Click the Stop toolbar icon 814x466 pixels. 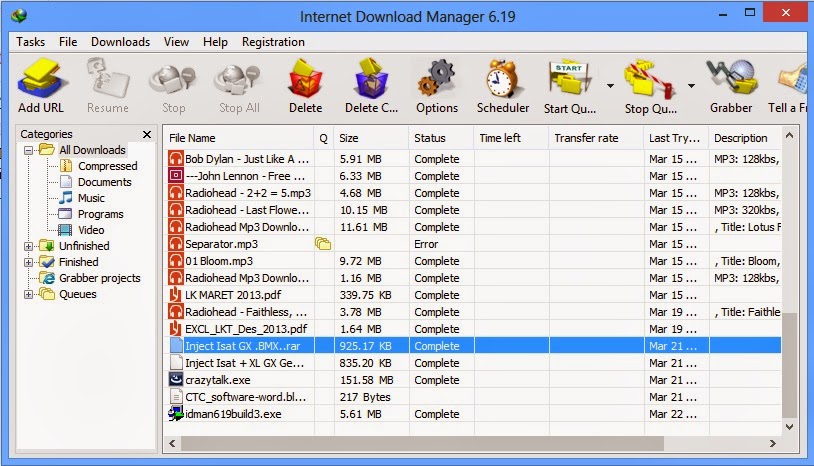pos(173,80)
